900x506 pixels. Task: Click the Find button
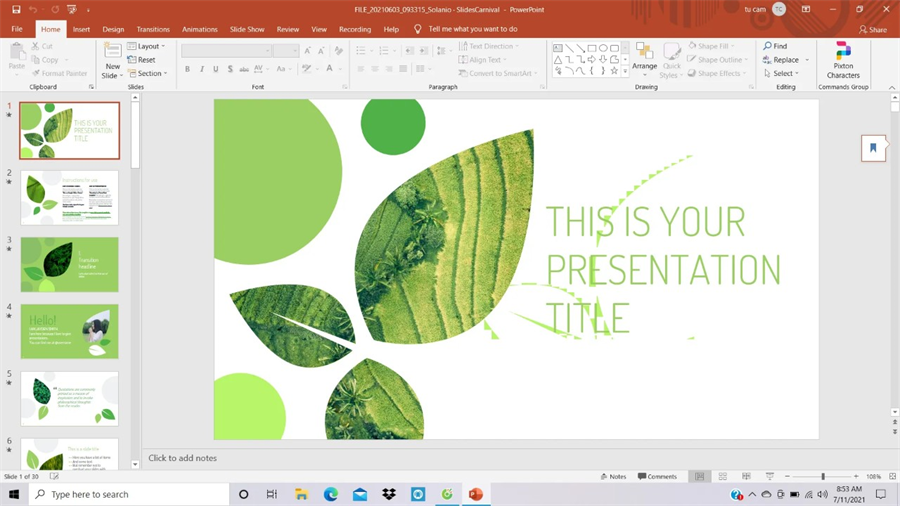click(x=775, y=46)
